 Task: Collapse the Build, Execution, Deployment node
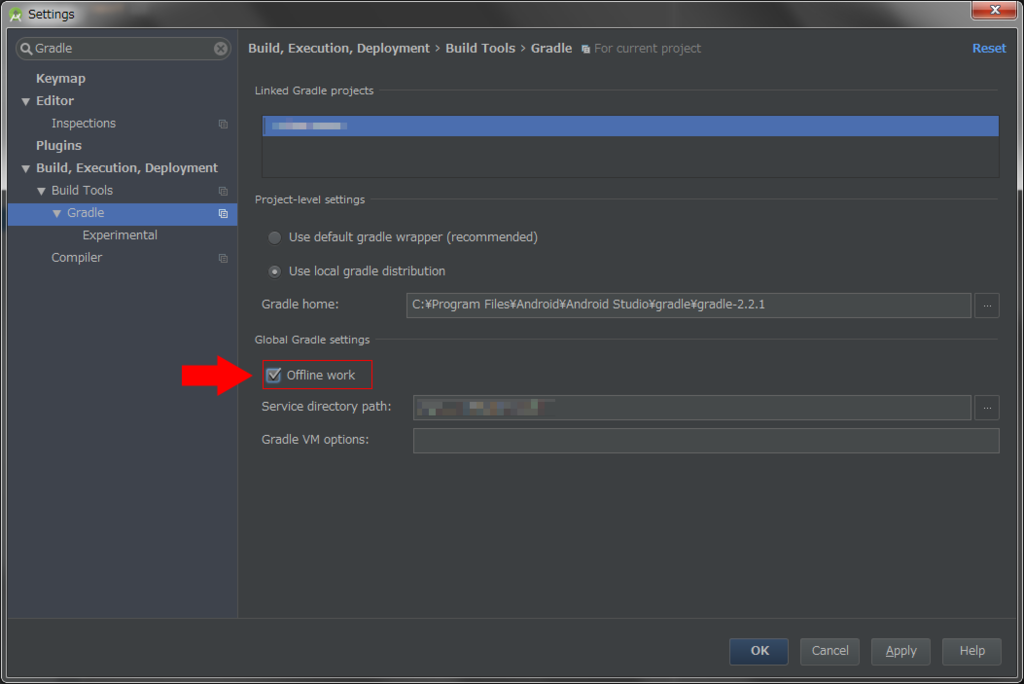(25, 167)
